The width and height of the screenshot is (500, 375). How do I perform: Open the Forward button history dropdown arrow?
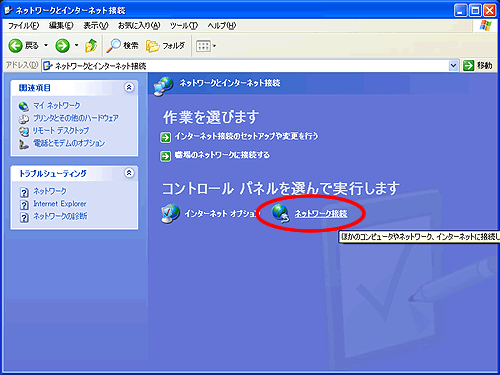click(x=76, y=46)
